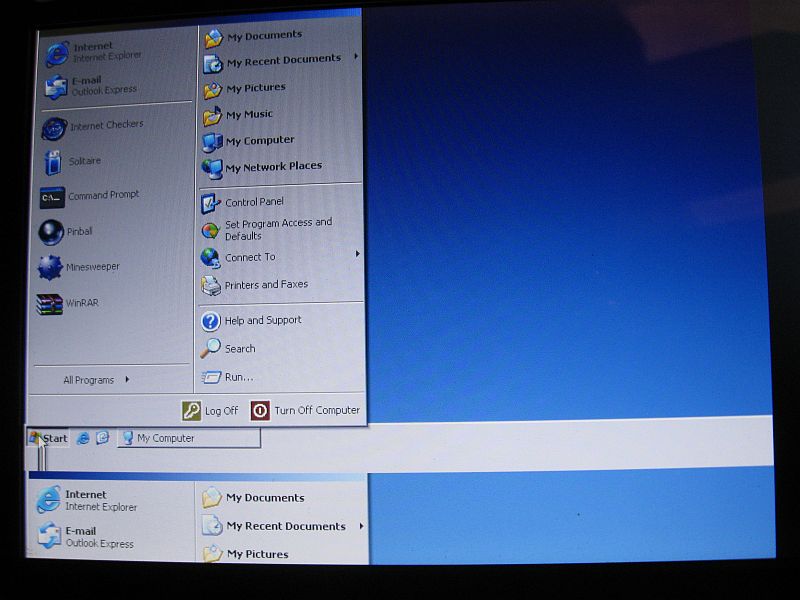Expand the All Programs submenu
The width and height of the screenshot is (800, 600).
click(x=97, y=380)
